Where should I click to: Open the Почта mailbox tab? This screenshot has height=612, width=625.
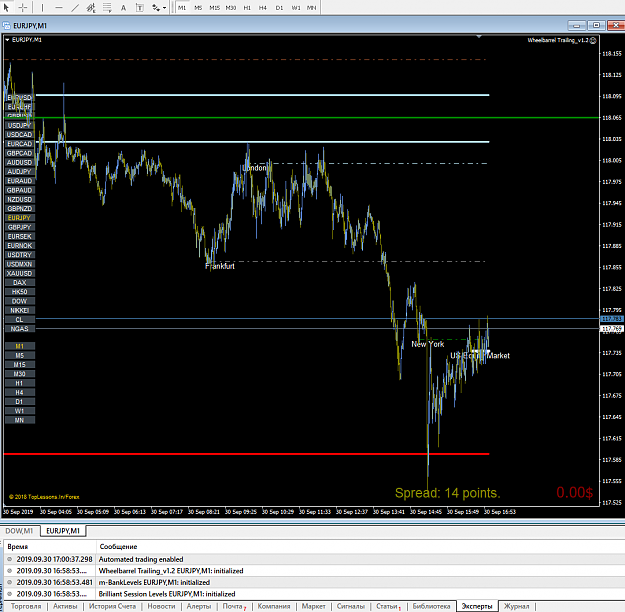point(234,606)
